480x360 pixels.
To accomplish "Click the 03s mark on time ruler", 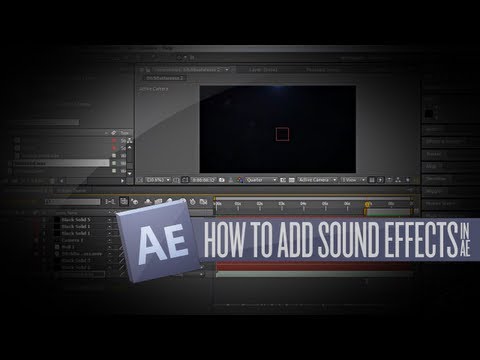I will (282, 203).
